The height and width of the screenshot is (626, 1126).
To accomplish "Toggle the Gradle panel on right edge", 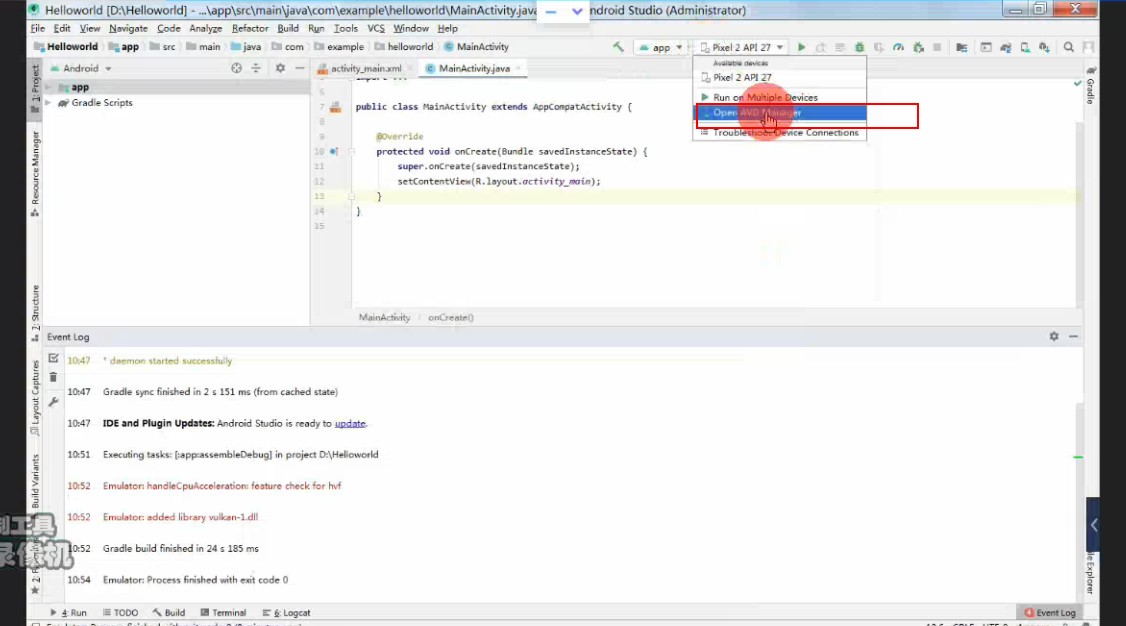I will (1091, 86).
